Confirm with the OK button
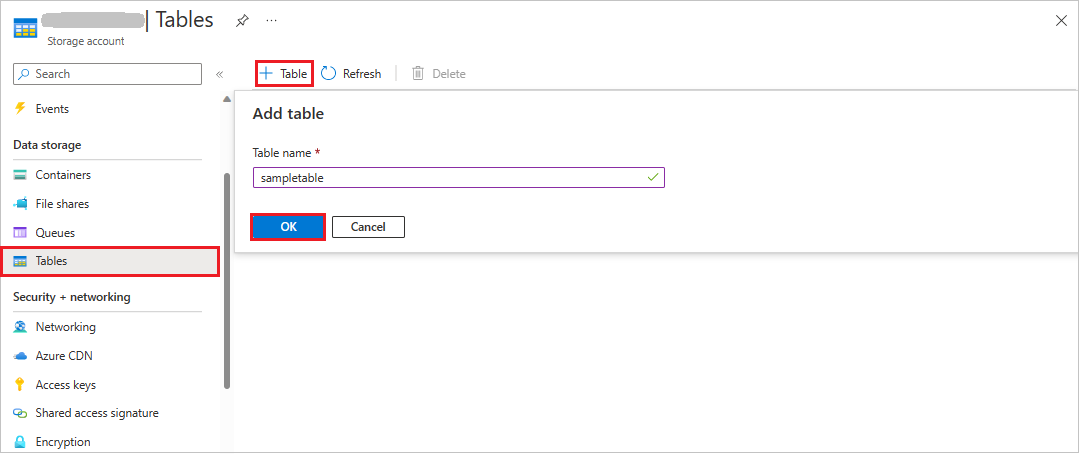This screenshot has width=1079, height=454. point(288,227)
